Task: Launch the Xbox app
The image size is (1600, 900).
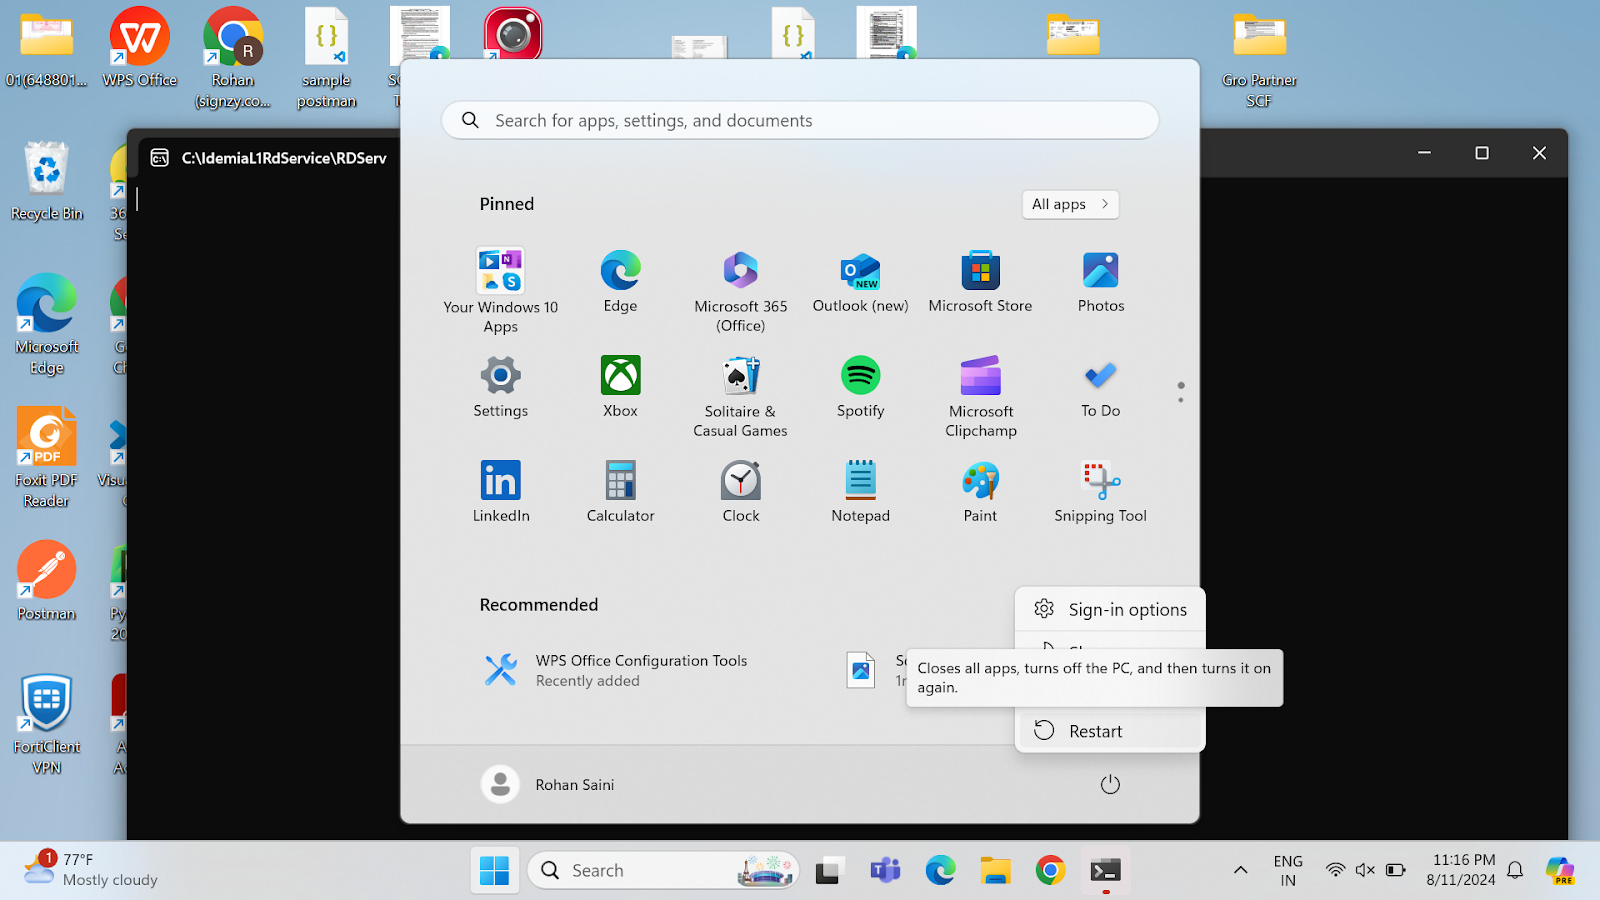Action: tap(620, 387)
